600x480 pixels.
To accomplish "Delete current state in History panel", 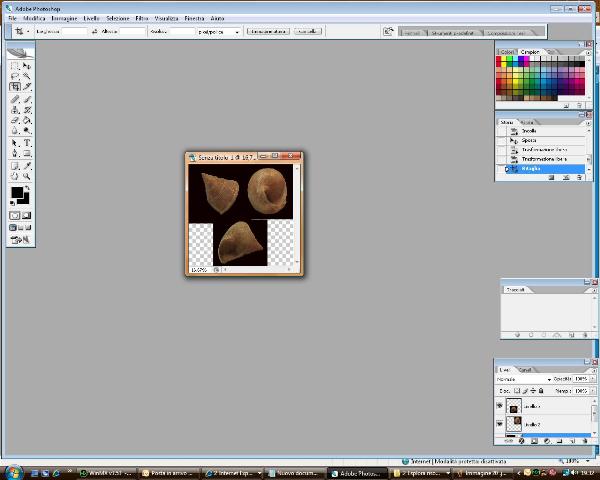I will tap(579, 177).
